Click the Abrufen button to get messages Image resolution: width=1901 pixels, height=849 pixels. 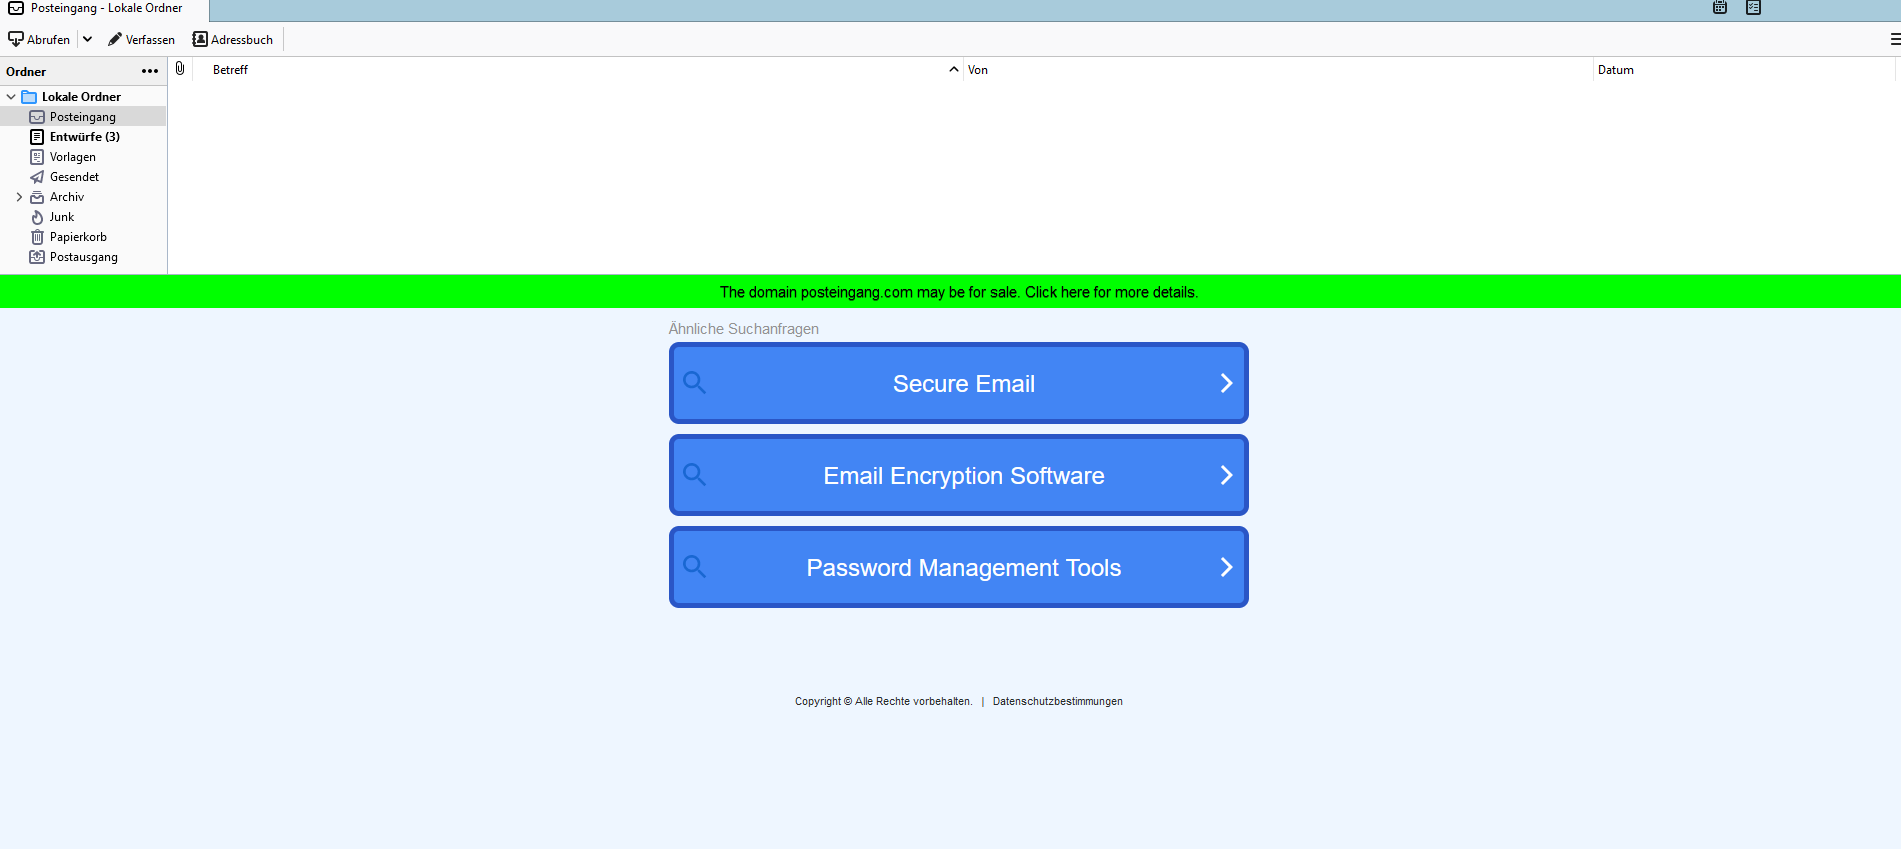(39, 39)
